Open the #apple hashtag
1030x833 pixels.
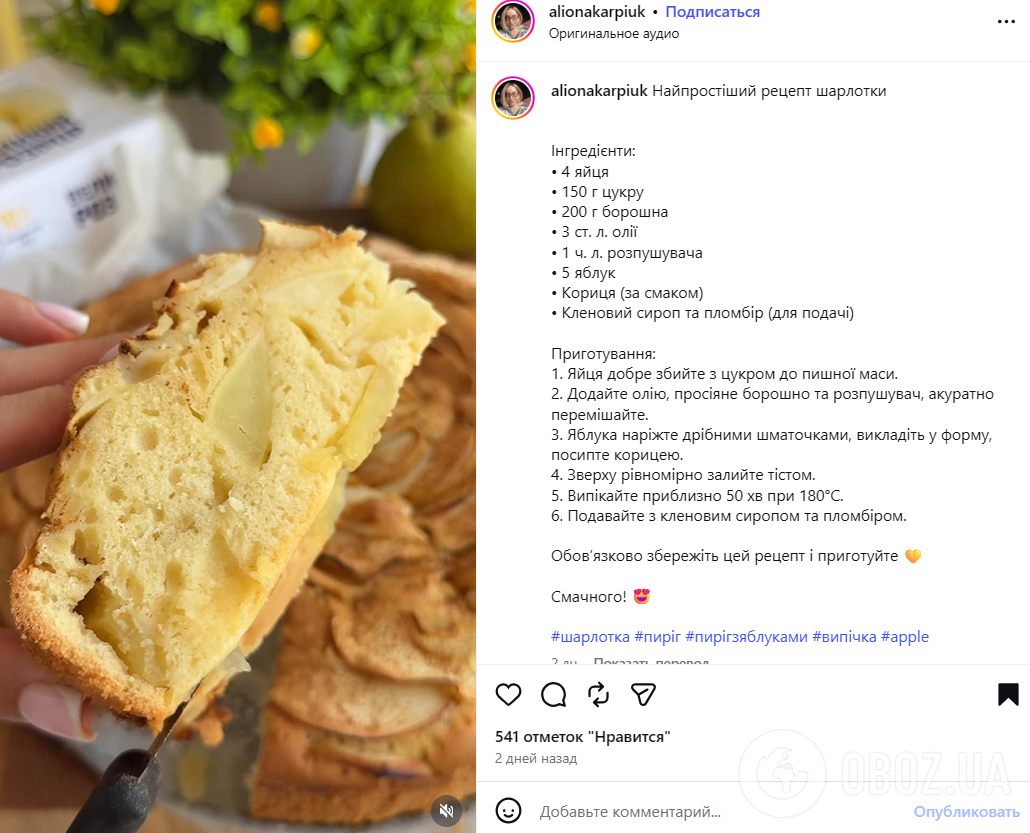[x=905, y=637]
